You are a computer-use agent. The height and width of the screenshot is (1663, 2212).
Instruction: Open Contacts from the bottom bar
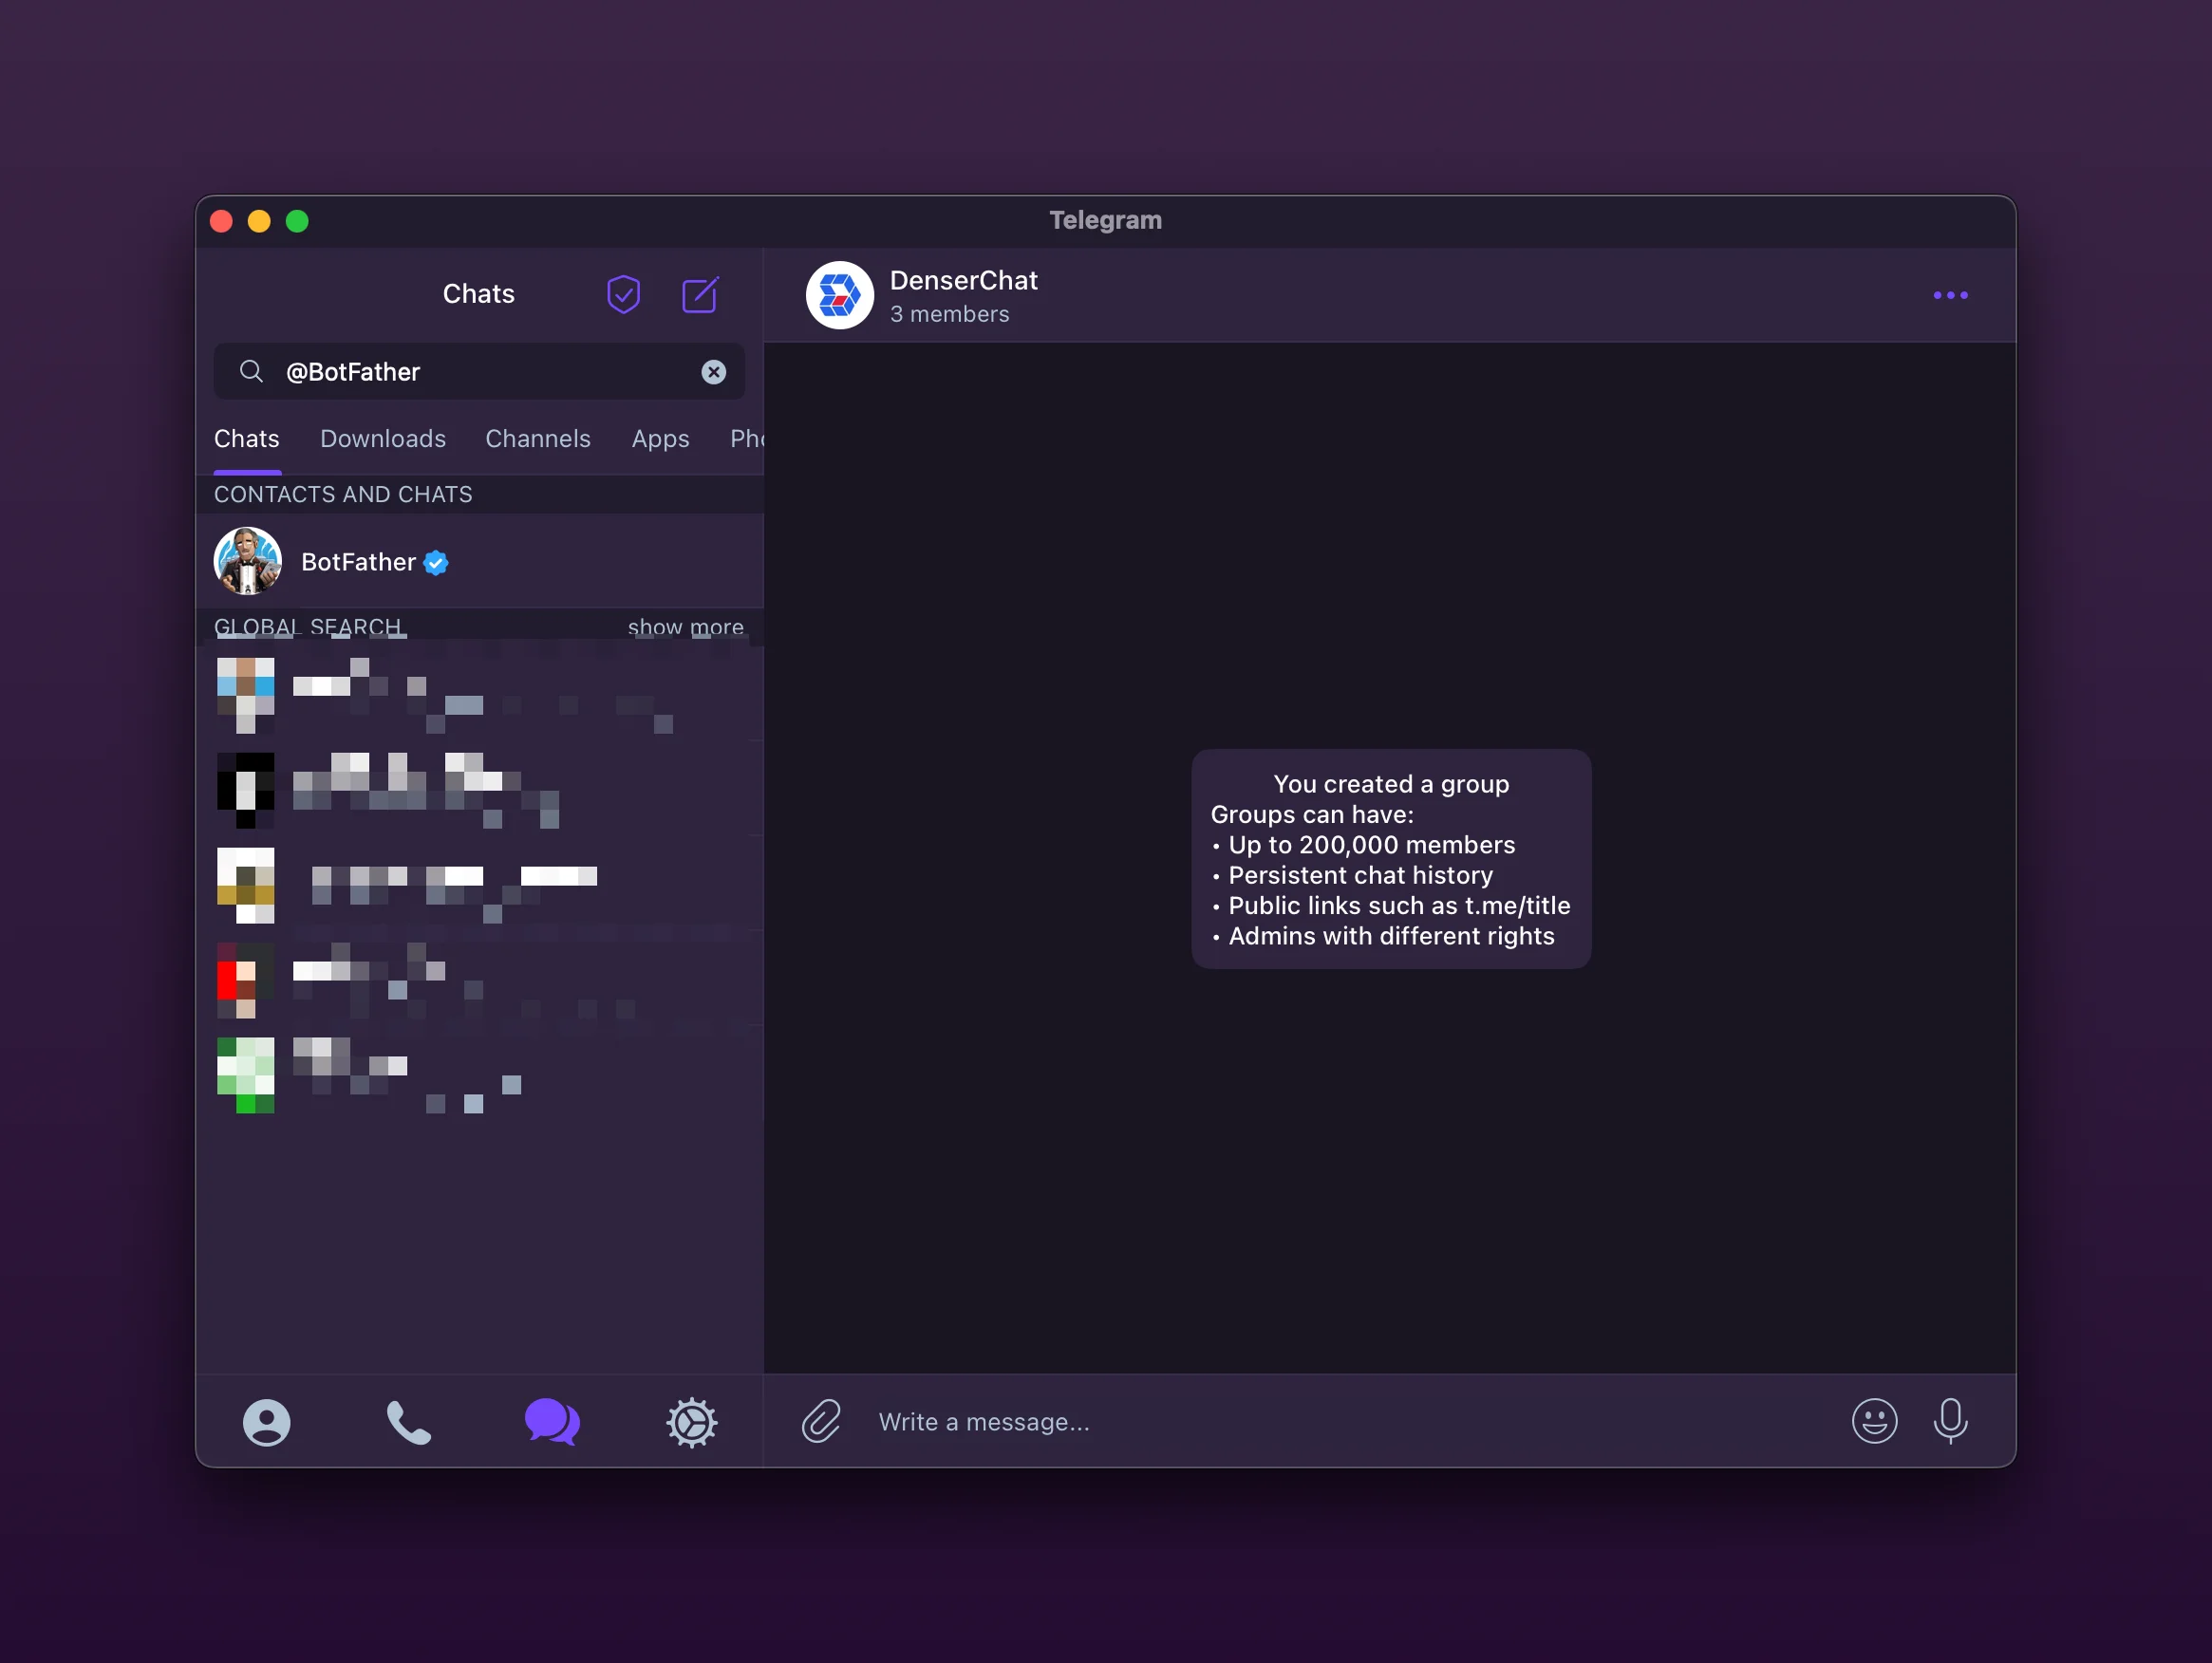[266, 1422]
